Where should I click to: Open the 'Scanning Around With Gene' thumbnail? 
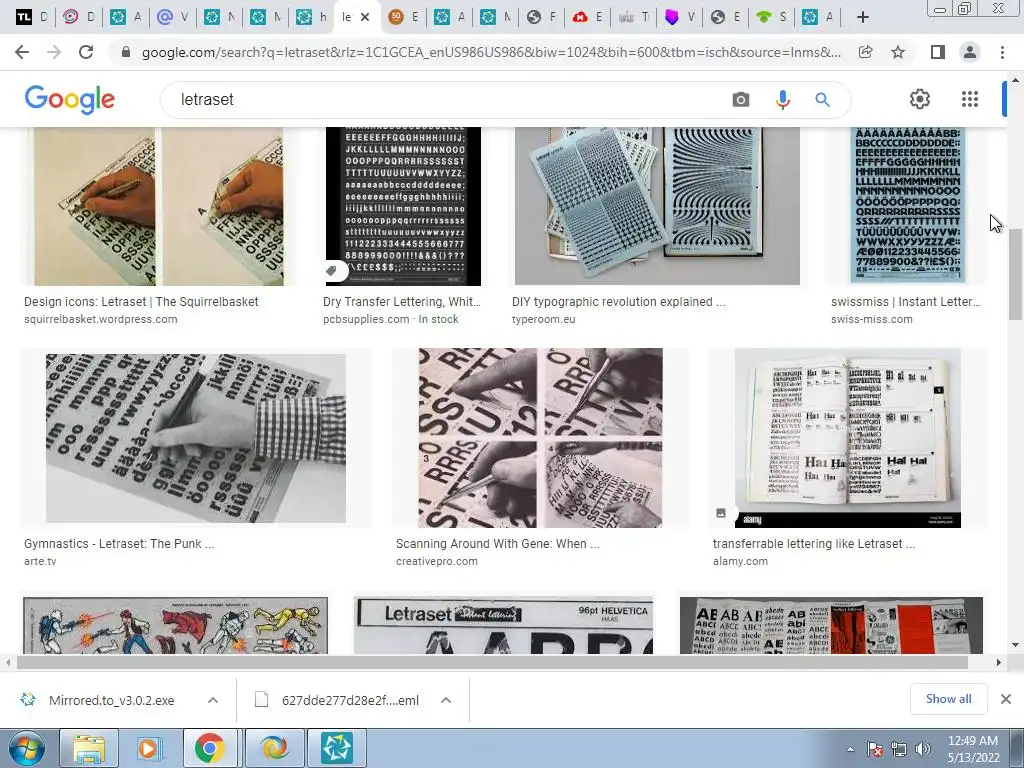540,438
